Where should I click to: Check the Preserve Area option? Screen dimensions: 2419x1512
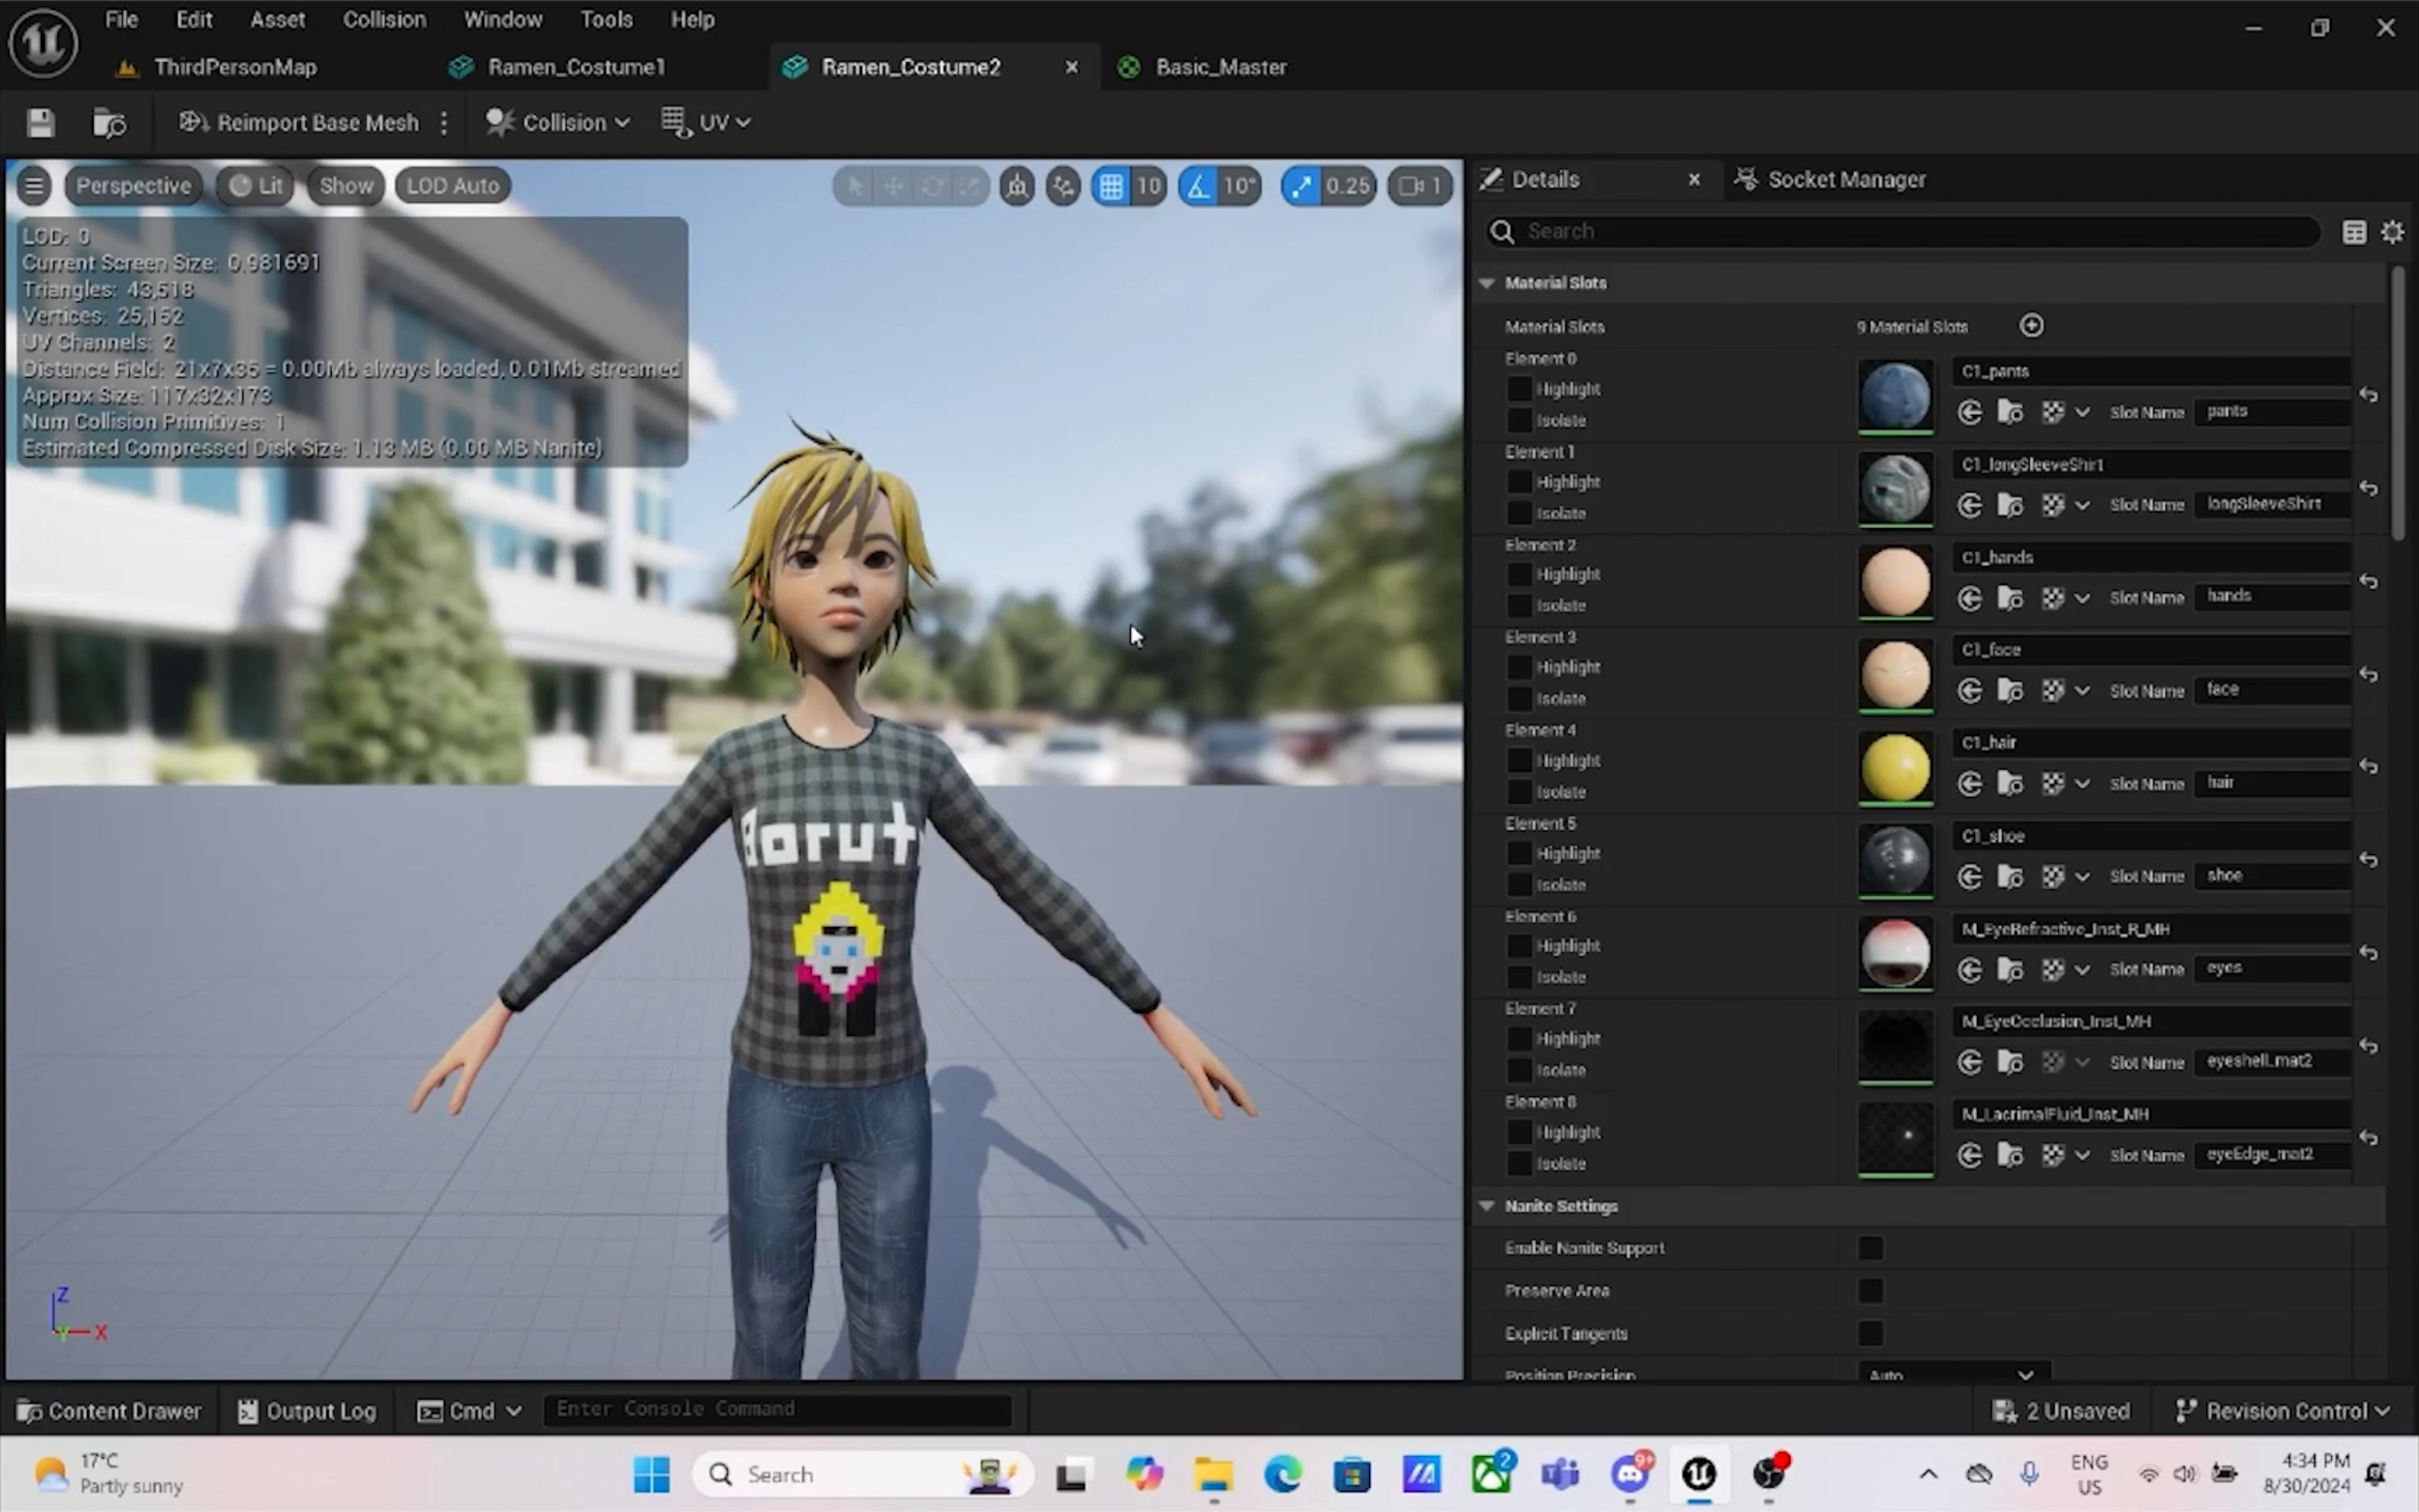pos(1870,1291)
